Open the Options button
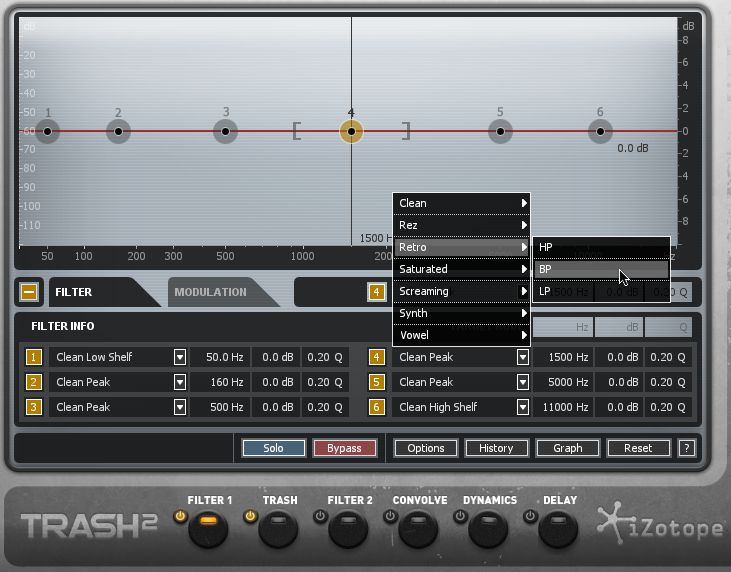 (426, 448)
